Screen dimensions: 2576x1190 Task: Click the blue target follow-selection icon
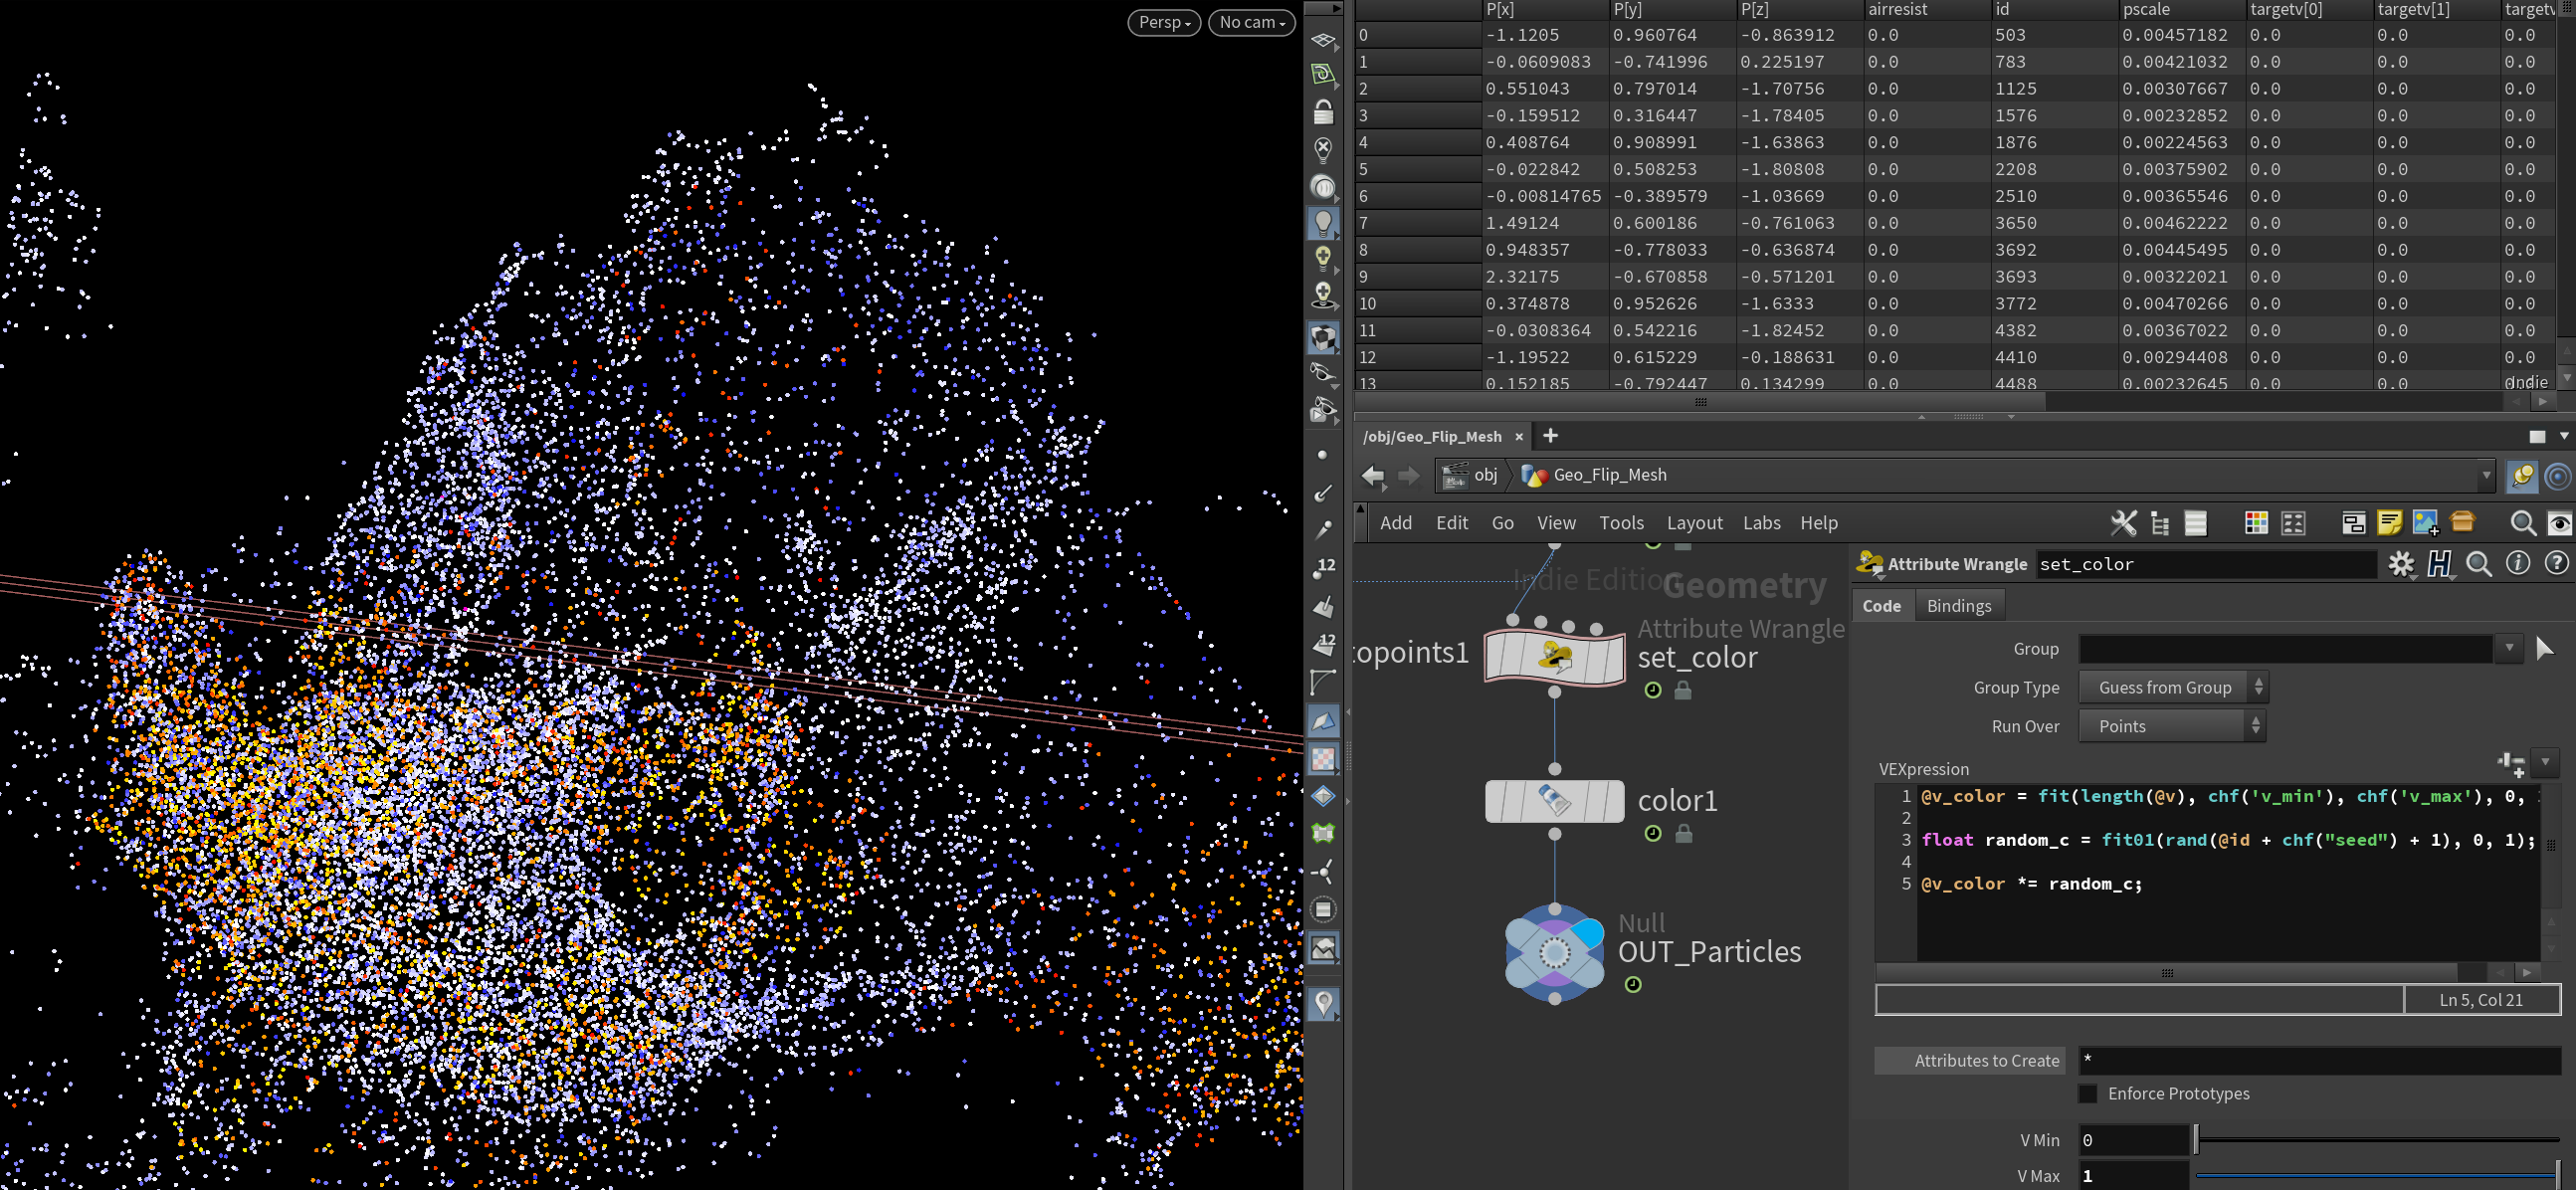(x=2558, y=475)
